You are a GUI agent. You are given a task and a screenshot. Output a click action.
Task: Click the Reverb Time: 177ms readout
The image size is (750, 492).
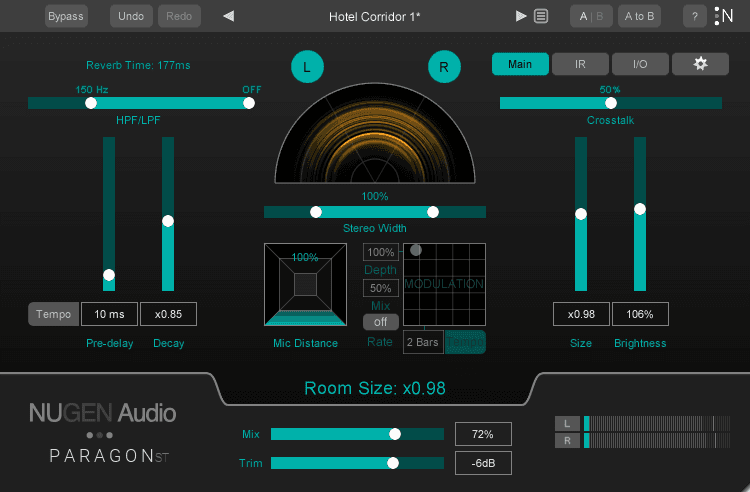point(138,65)
